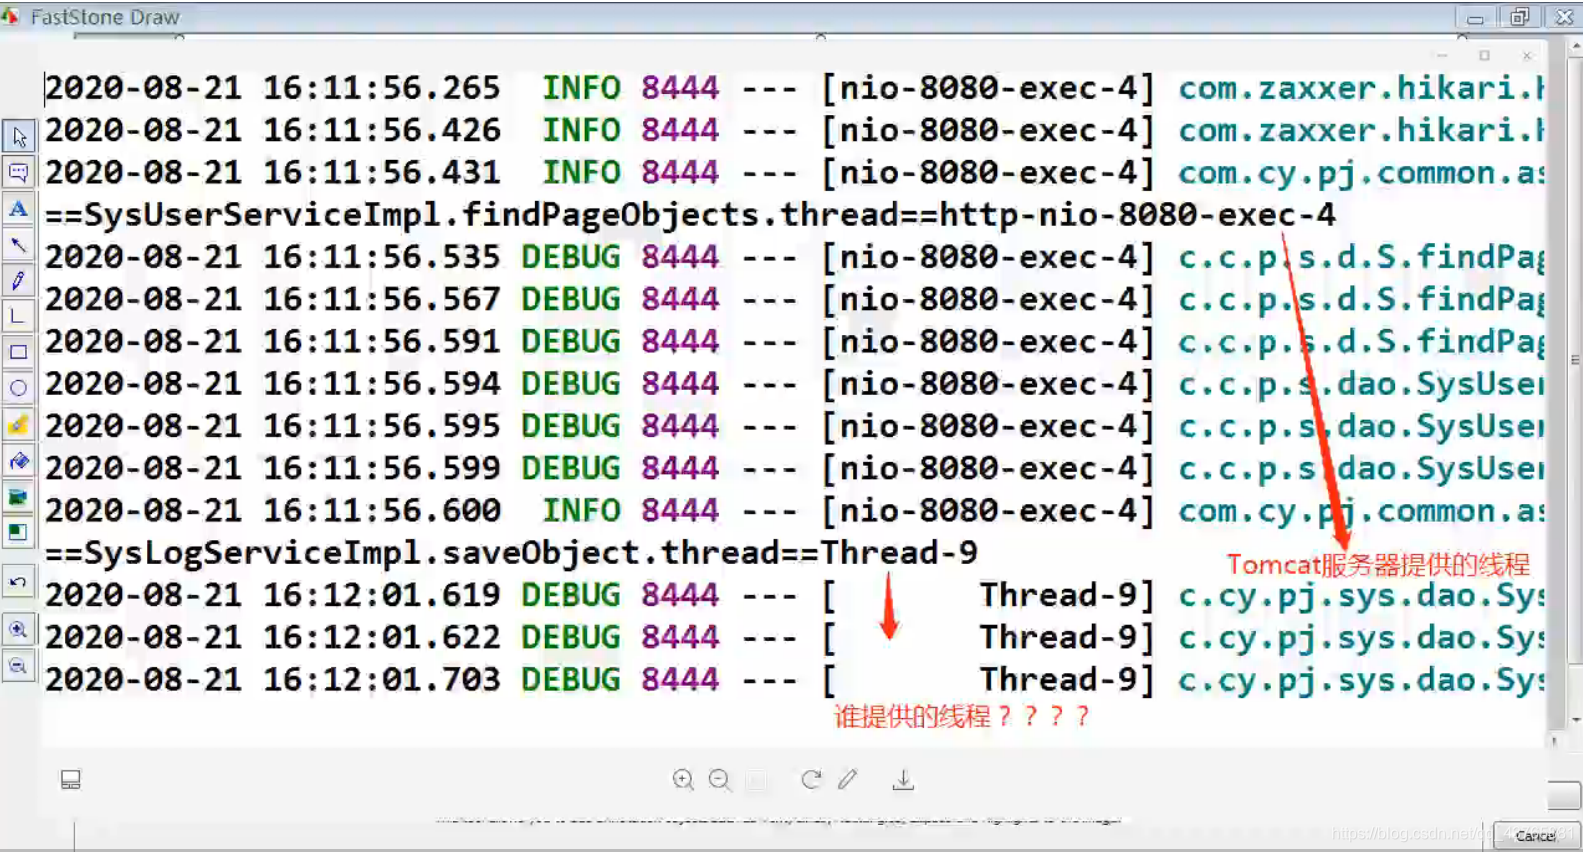Click the scrollbar down arrow at right edge
This screenshot has width=1583, height=852.
[1575, 720]
